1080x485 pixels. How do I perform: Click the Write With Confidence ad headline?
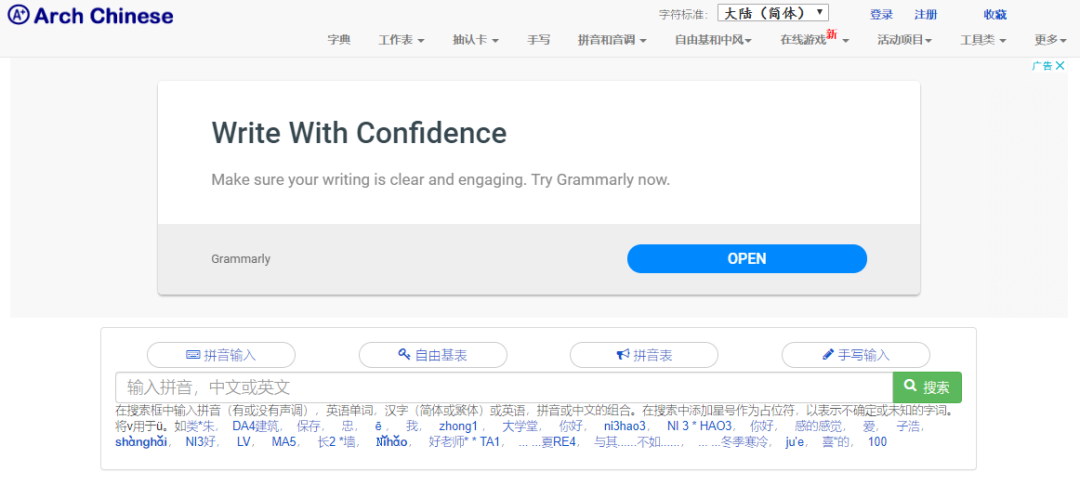tap(359, 132)
